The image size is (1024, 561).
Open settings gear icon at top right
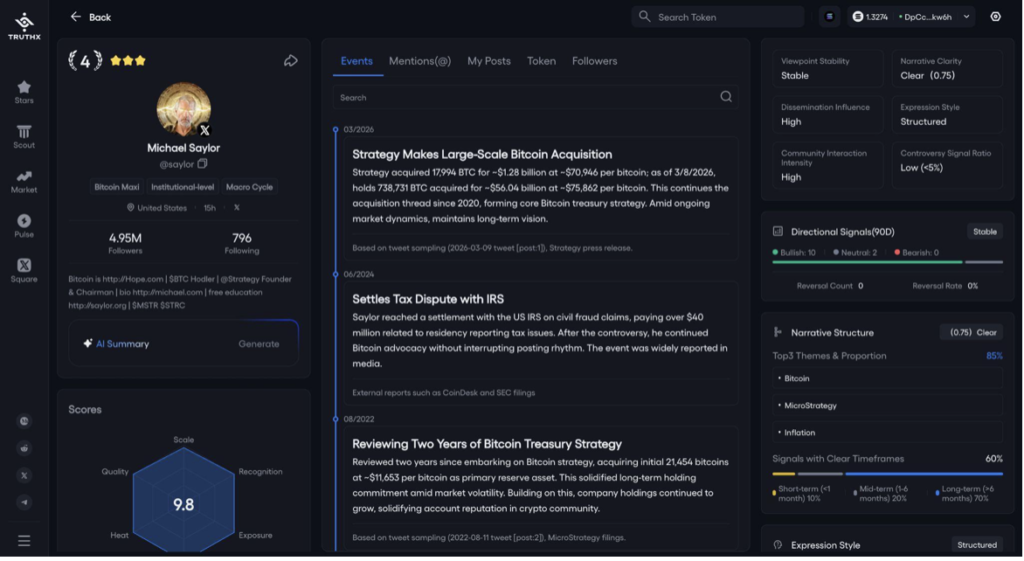pos(995,16)
